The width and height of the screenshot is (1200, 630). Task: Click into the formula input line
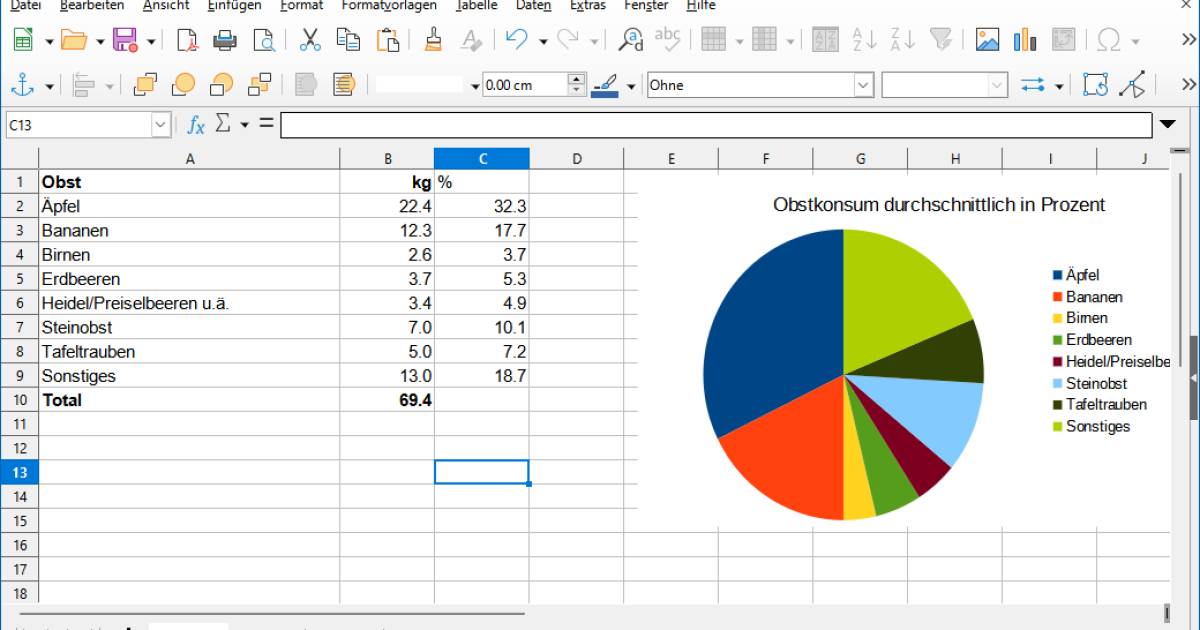click(716, 125)
